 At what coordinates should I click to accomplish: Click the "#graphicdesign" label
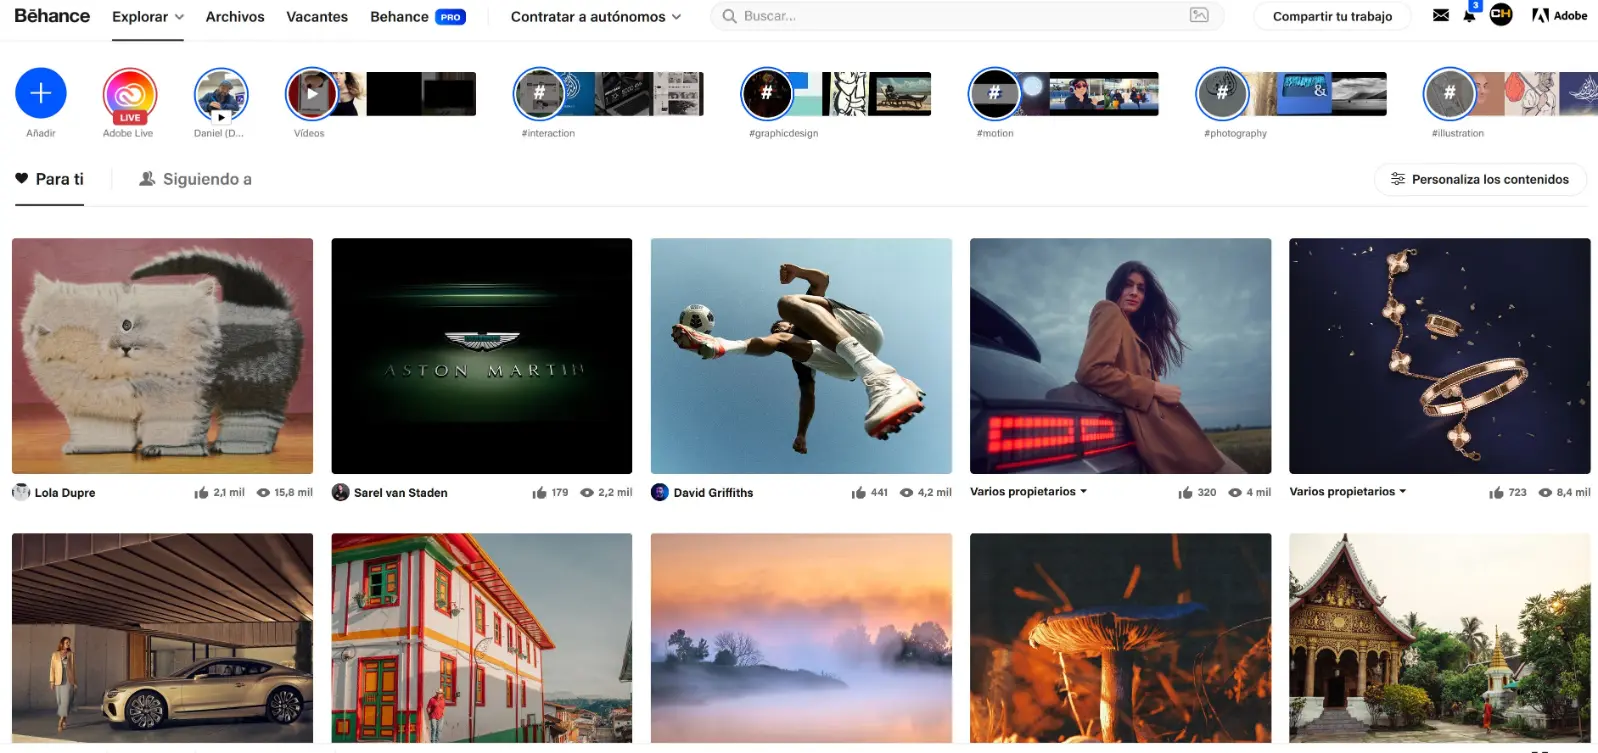point(783,134)
